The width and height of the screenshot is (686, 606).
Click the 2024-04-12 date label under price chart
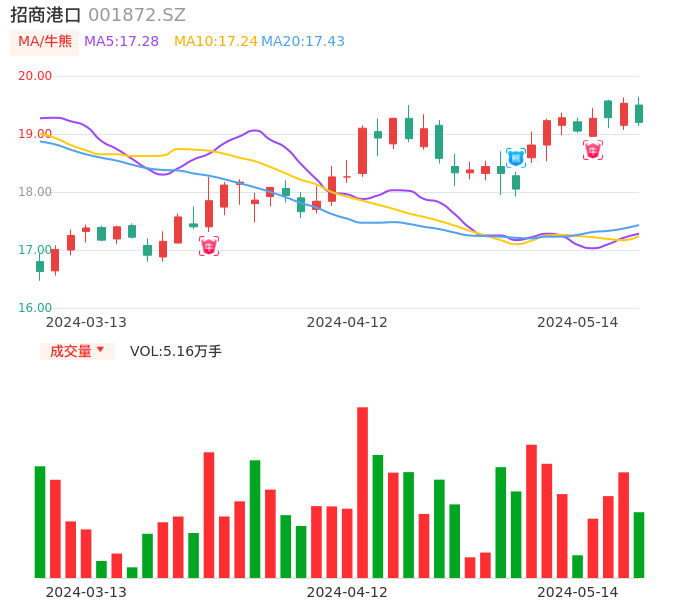pyautogui.click(x=347, y=322)
